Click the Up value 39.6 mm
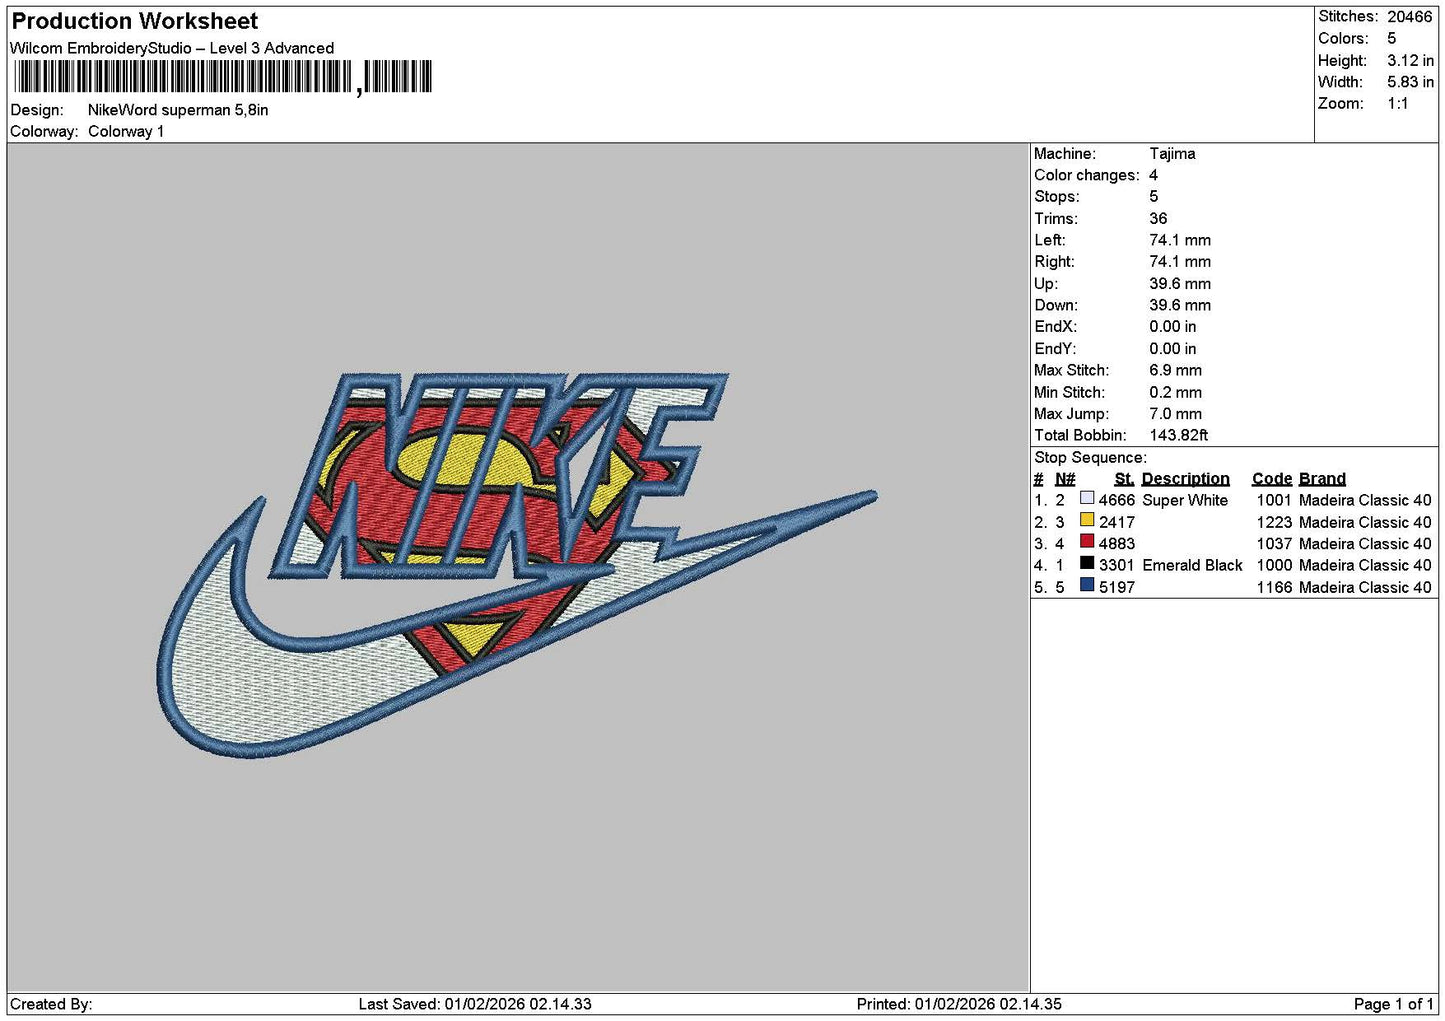The image size is (1445, 1021). point(1180,284)
